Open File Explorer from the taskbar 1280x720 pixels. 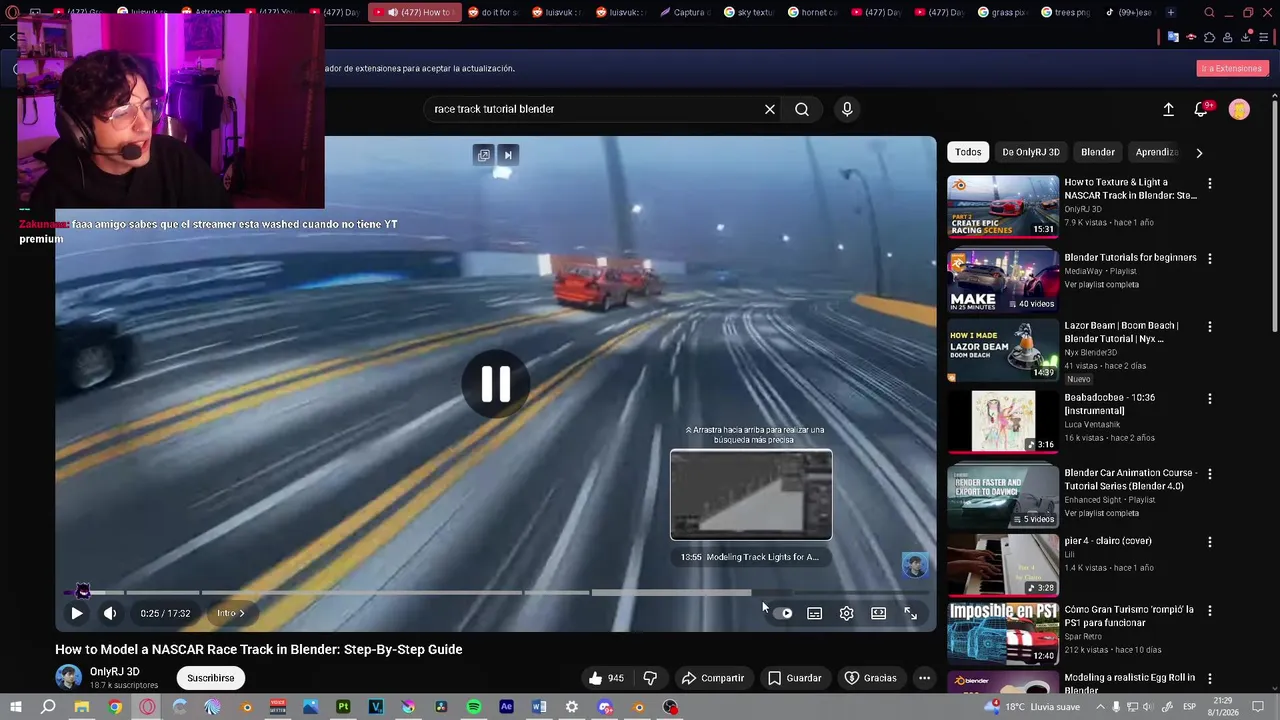pyautogui.click(x=82, y=707)
